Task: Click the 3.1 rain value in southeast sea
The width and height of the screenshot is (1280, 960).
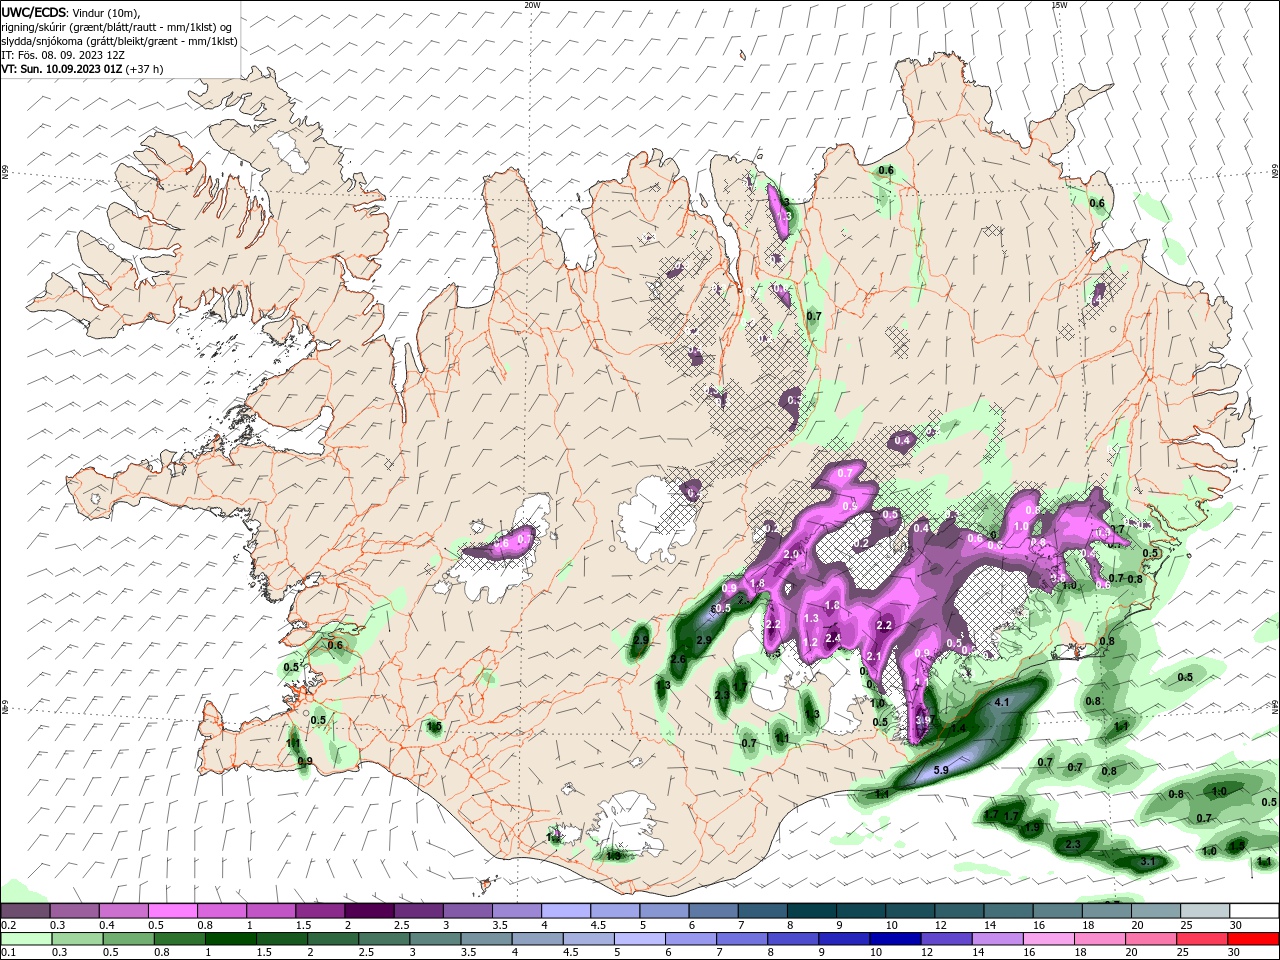Action: click(1148, 861)
